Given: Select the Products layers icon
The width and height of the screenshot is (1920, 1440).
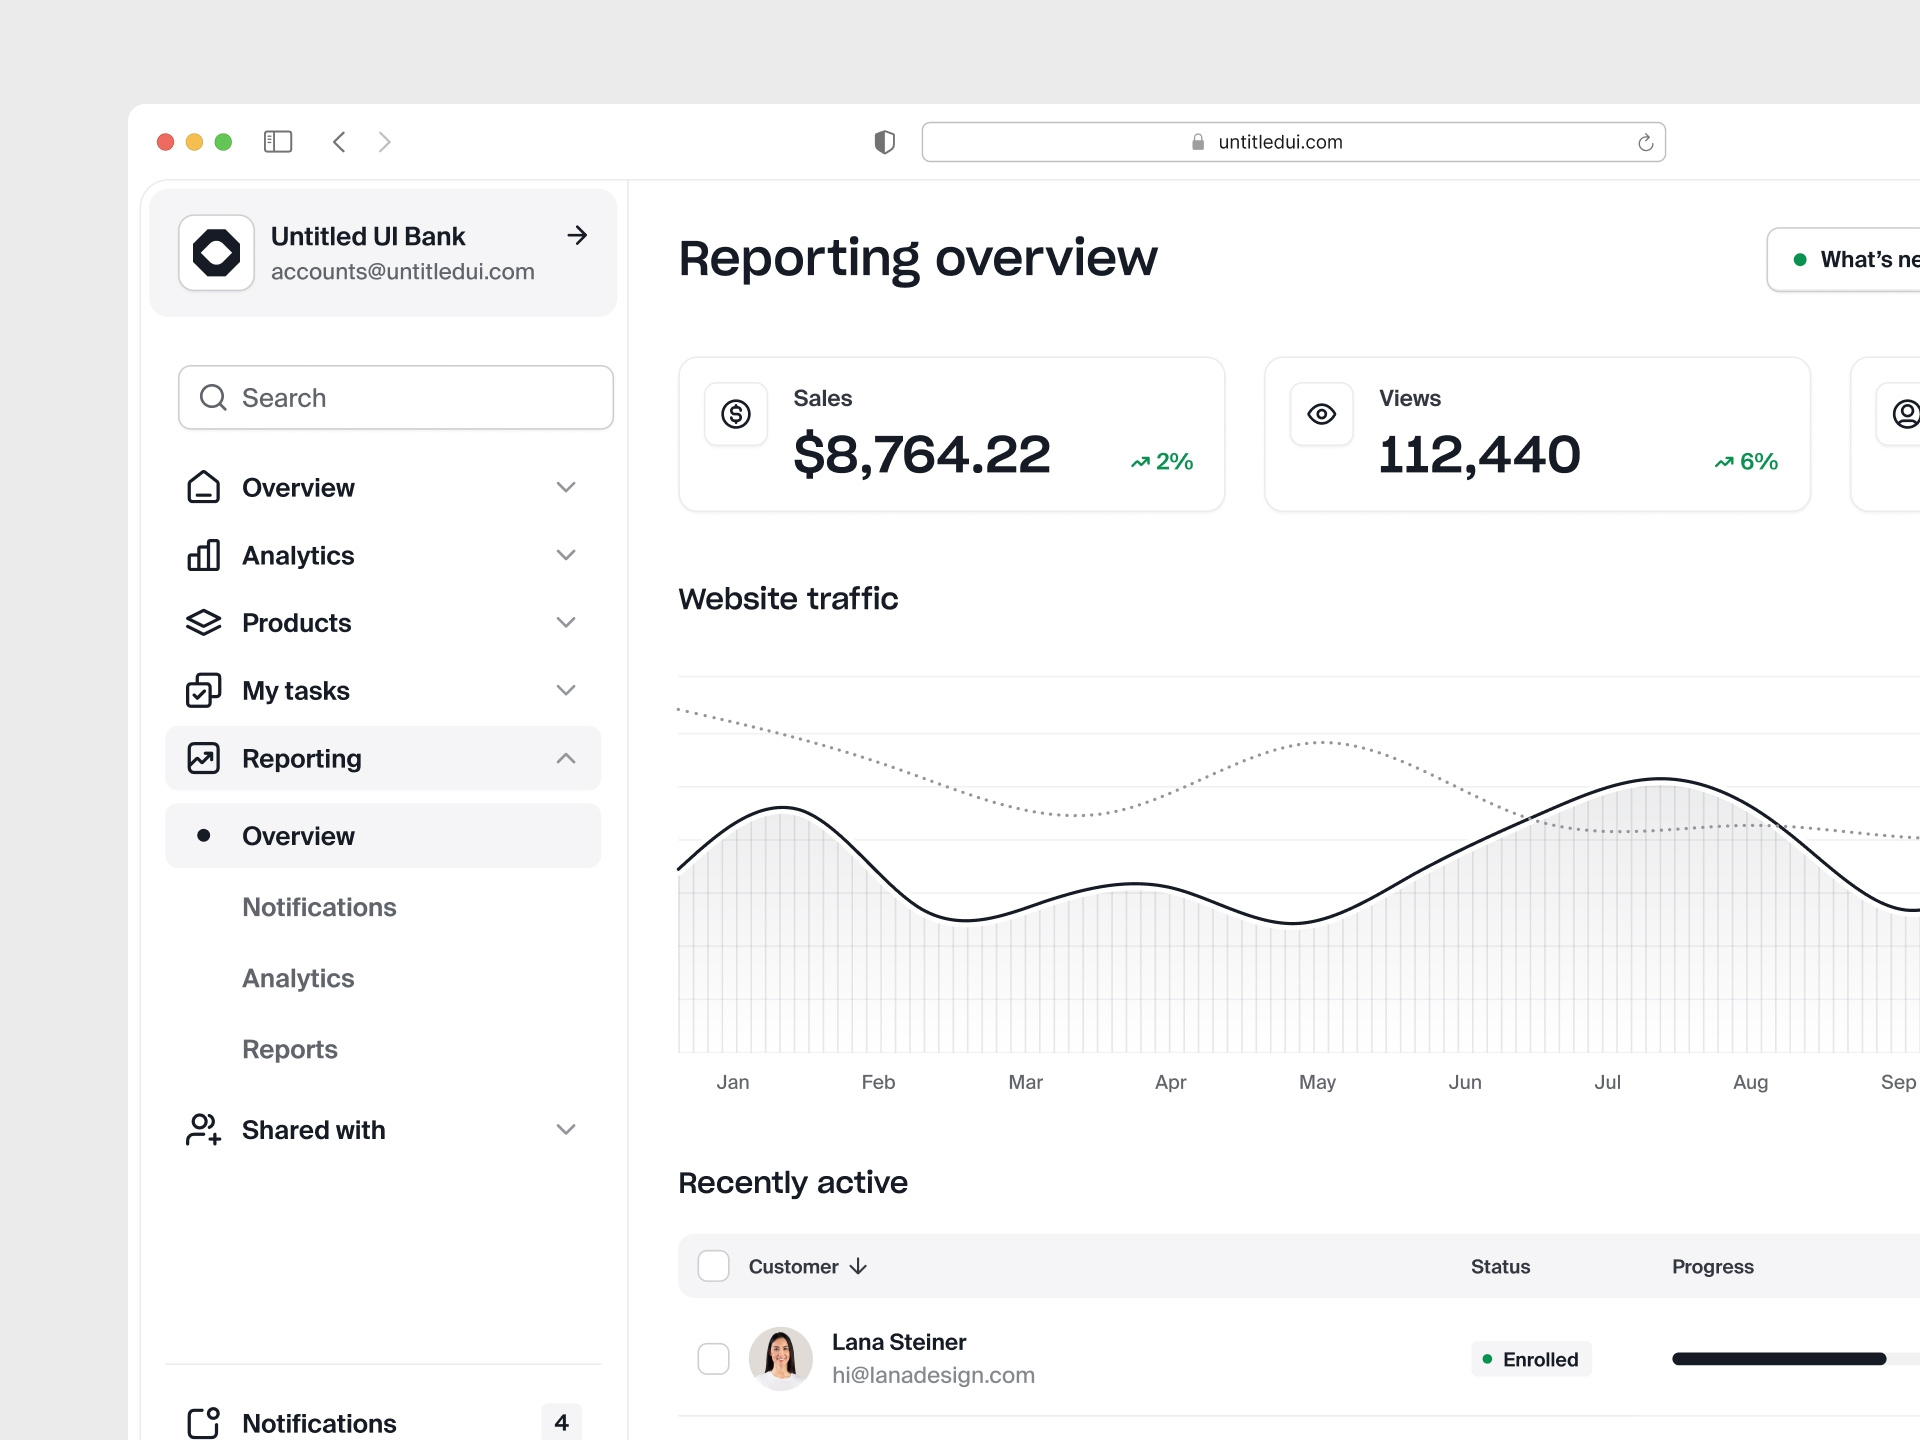Looking at the screenshot, I should pos(203,622).
